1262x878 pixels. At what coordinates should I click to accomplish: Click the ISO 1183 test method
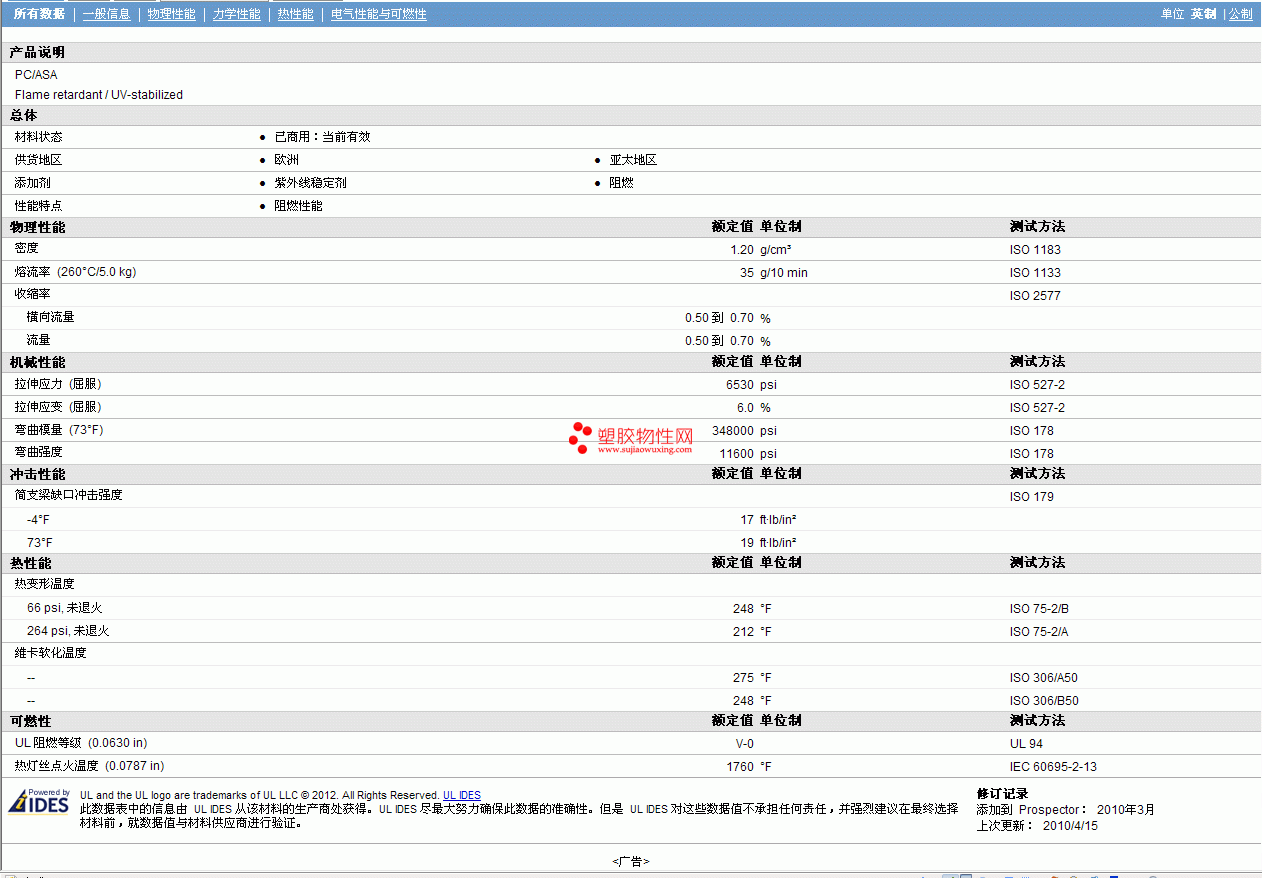coord(1035,250)
